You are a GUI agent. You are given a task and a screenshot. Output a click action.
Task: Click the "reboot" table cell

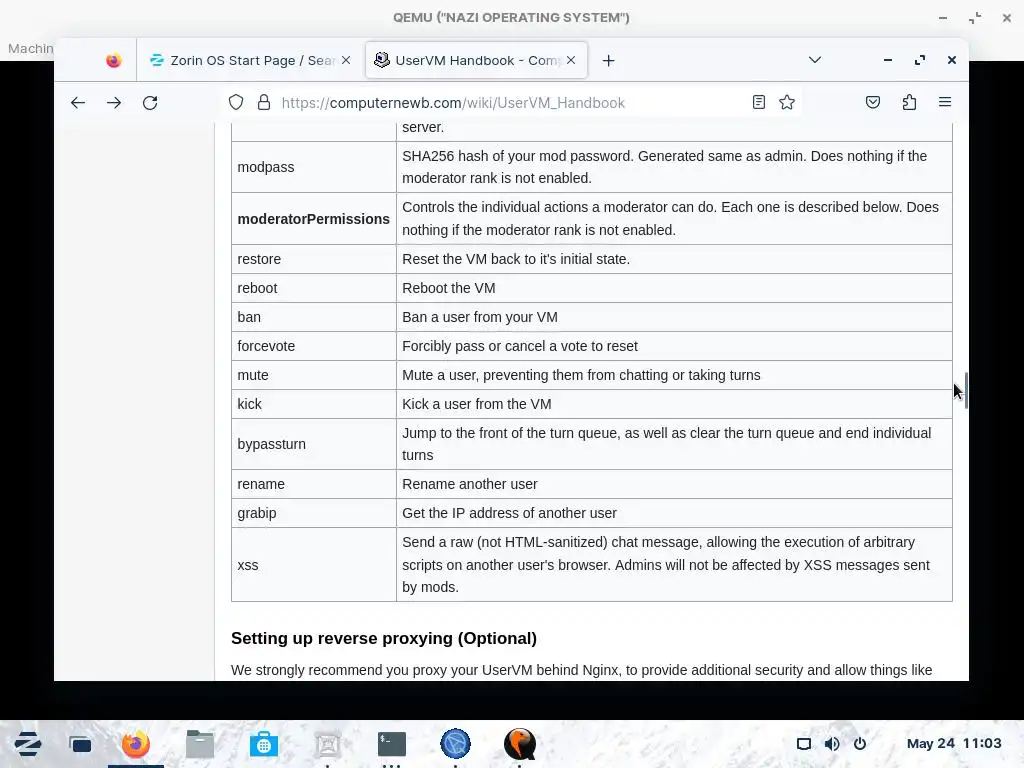313,288
